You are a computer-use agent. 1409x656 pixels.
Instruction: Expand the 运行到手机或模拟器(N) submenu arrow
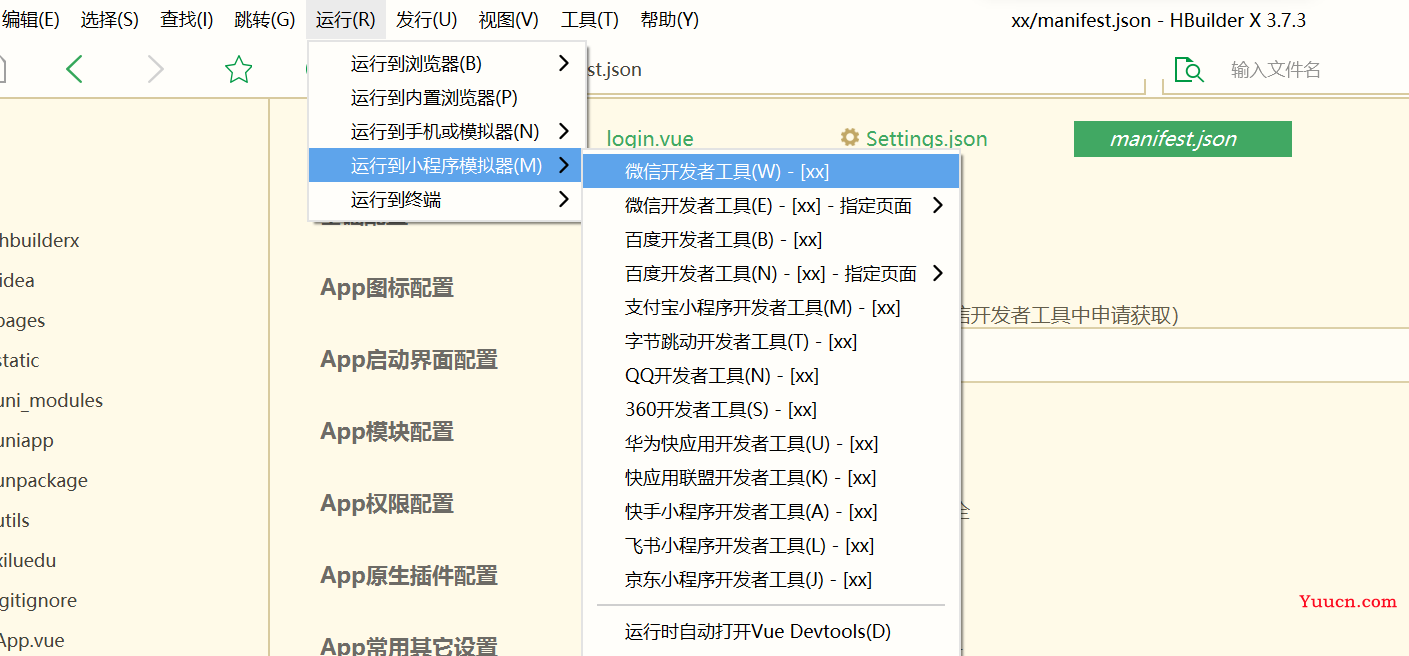(x=564, y=132)
